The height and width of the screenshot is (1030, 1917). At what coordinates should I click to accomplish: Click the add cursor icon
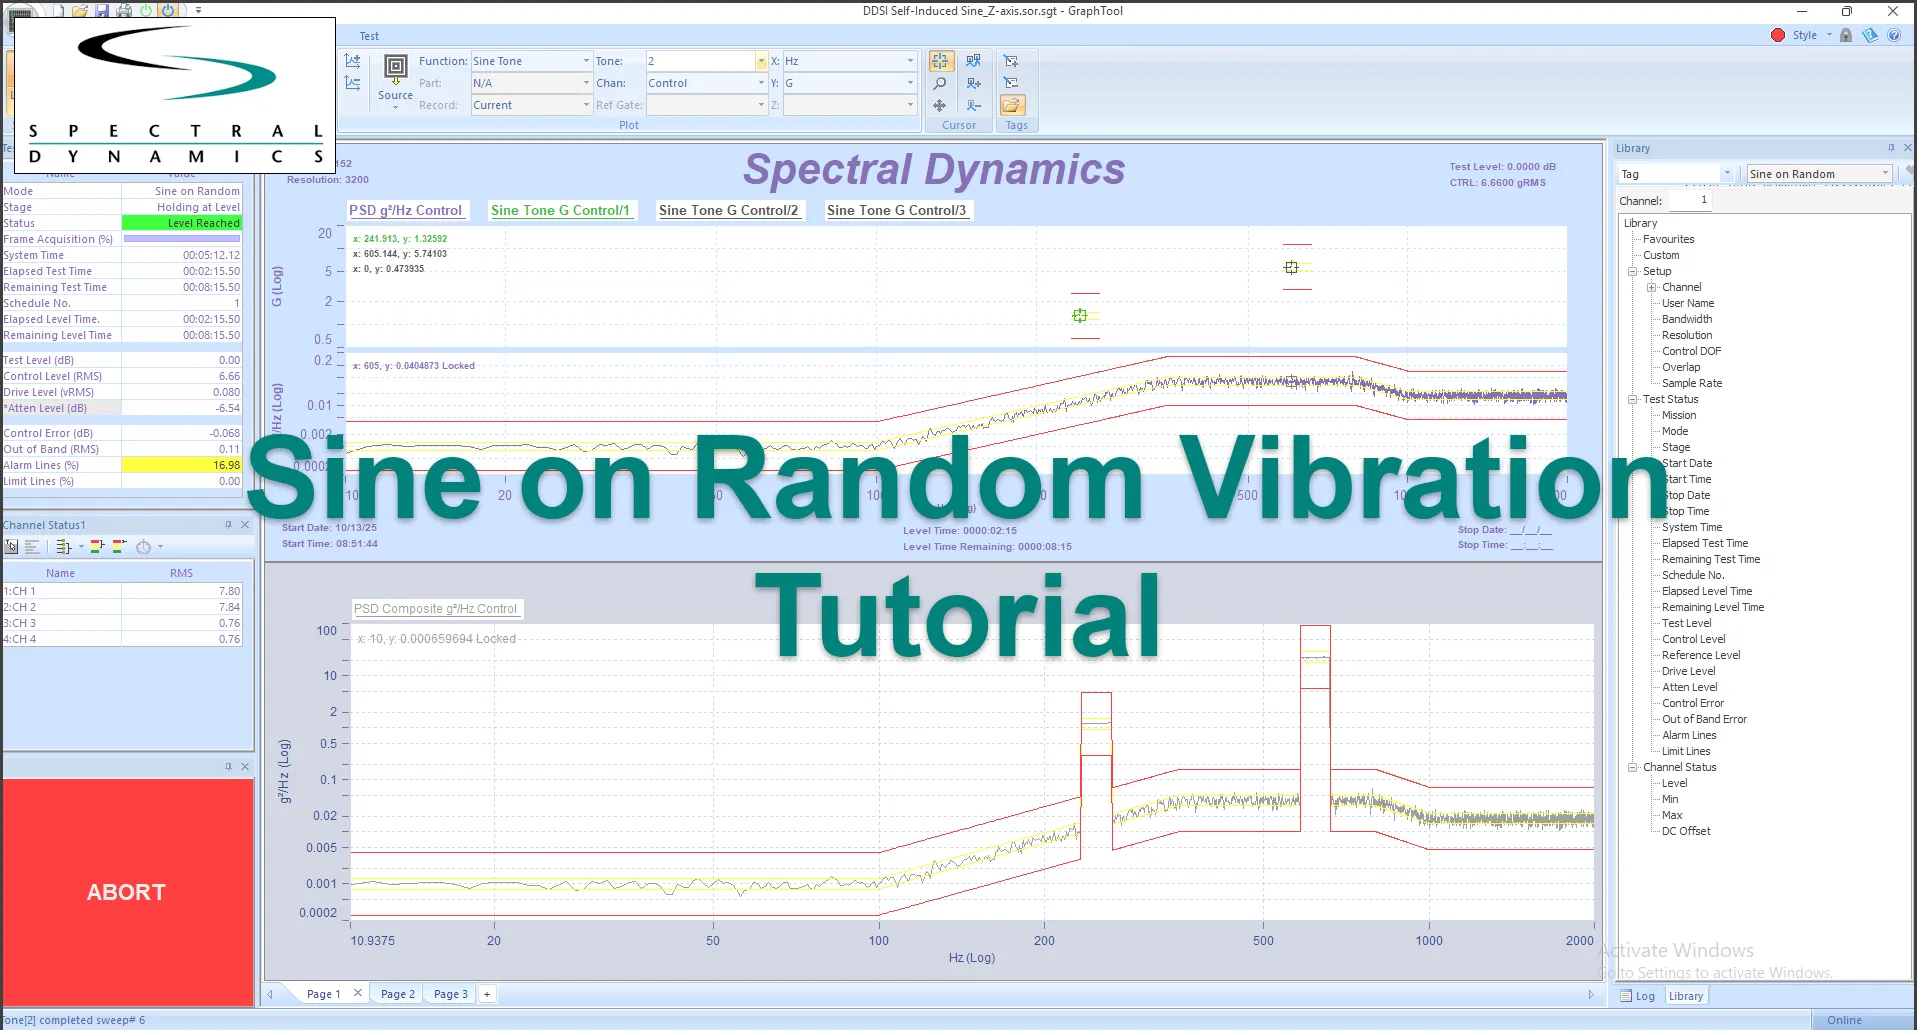point(973,84)
